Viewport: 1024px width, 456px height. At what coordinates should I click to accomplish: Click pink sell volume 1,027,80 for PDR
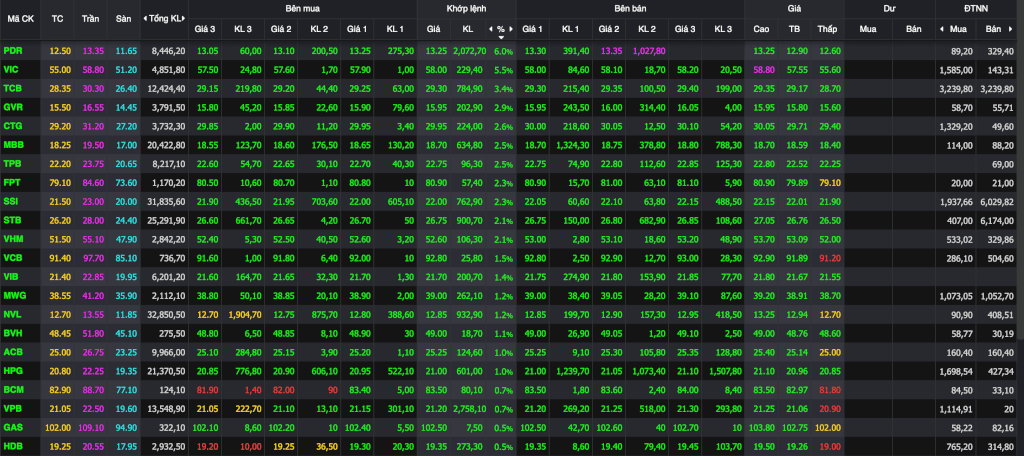pyautogui.click(x=650, y=51)
